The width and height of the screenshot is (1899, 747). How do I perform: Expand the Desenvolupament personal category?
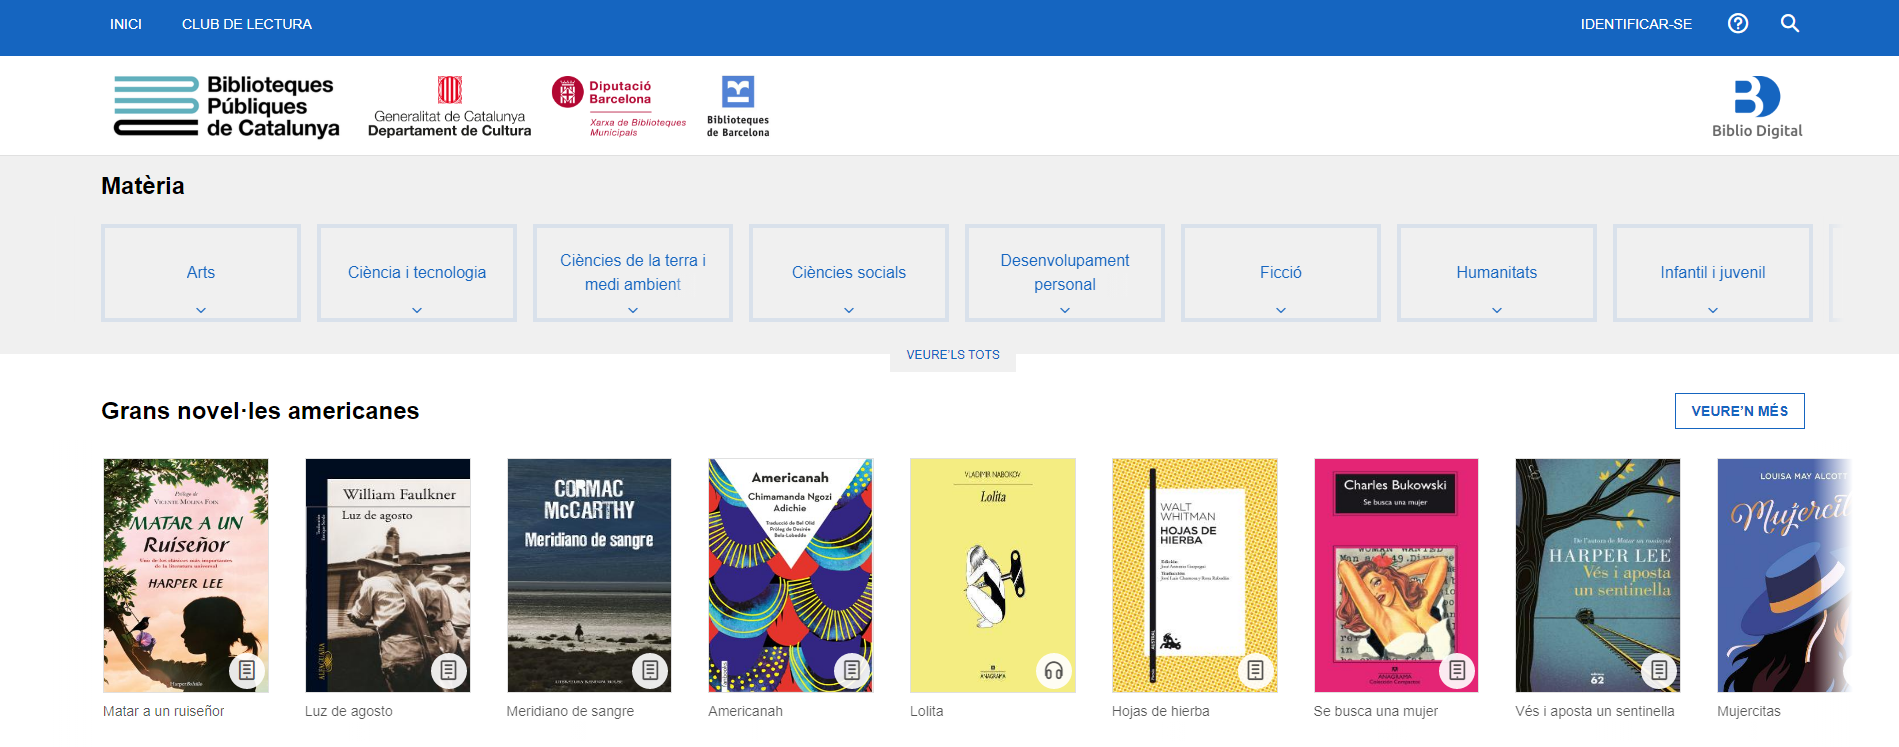point(1065,273)
